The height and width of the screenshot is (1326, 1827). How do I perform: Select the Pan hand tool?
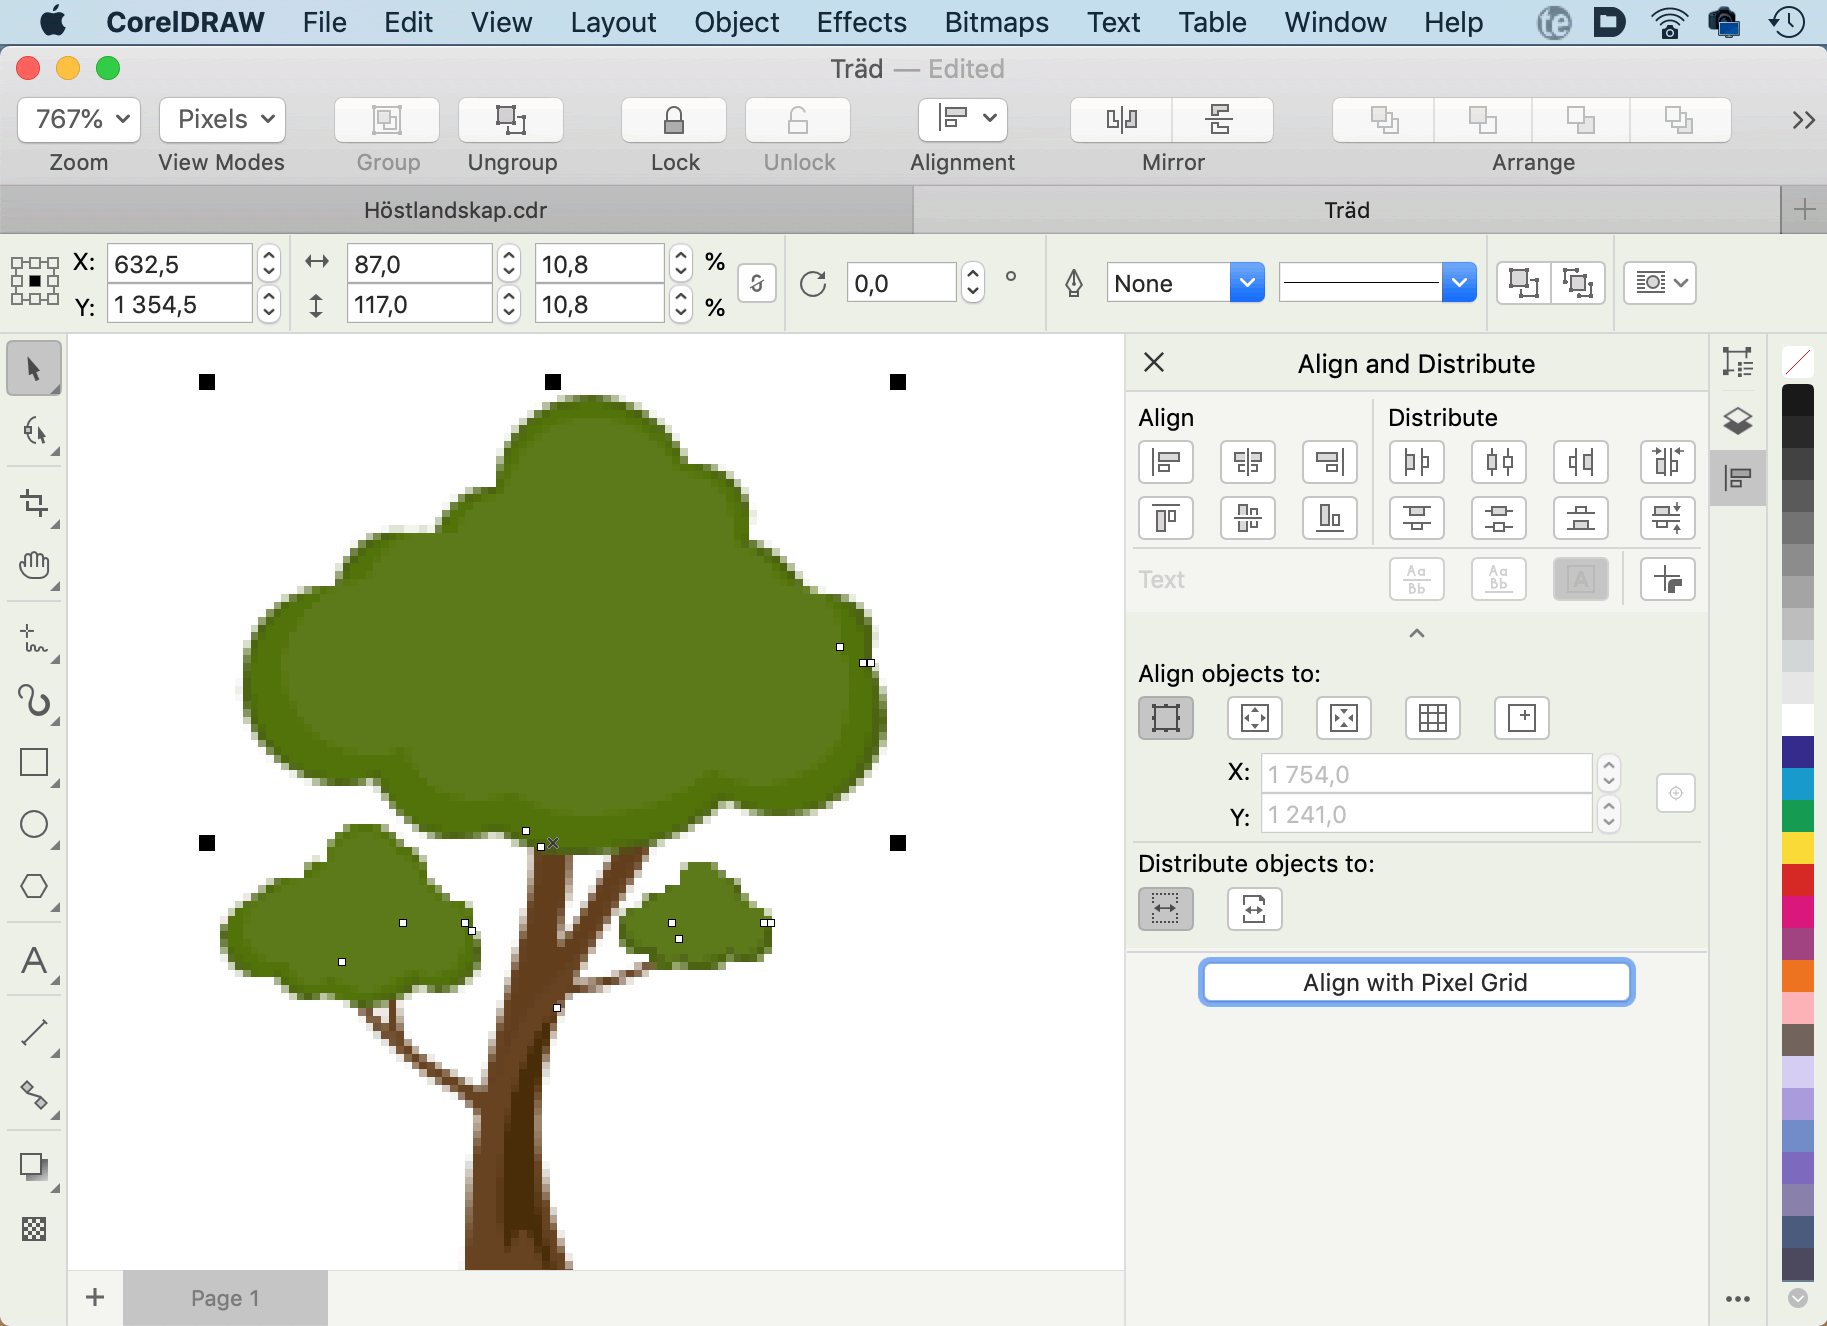34,566
